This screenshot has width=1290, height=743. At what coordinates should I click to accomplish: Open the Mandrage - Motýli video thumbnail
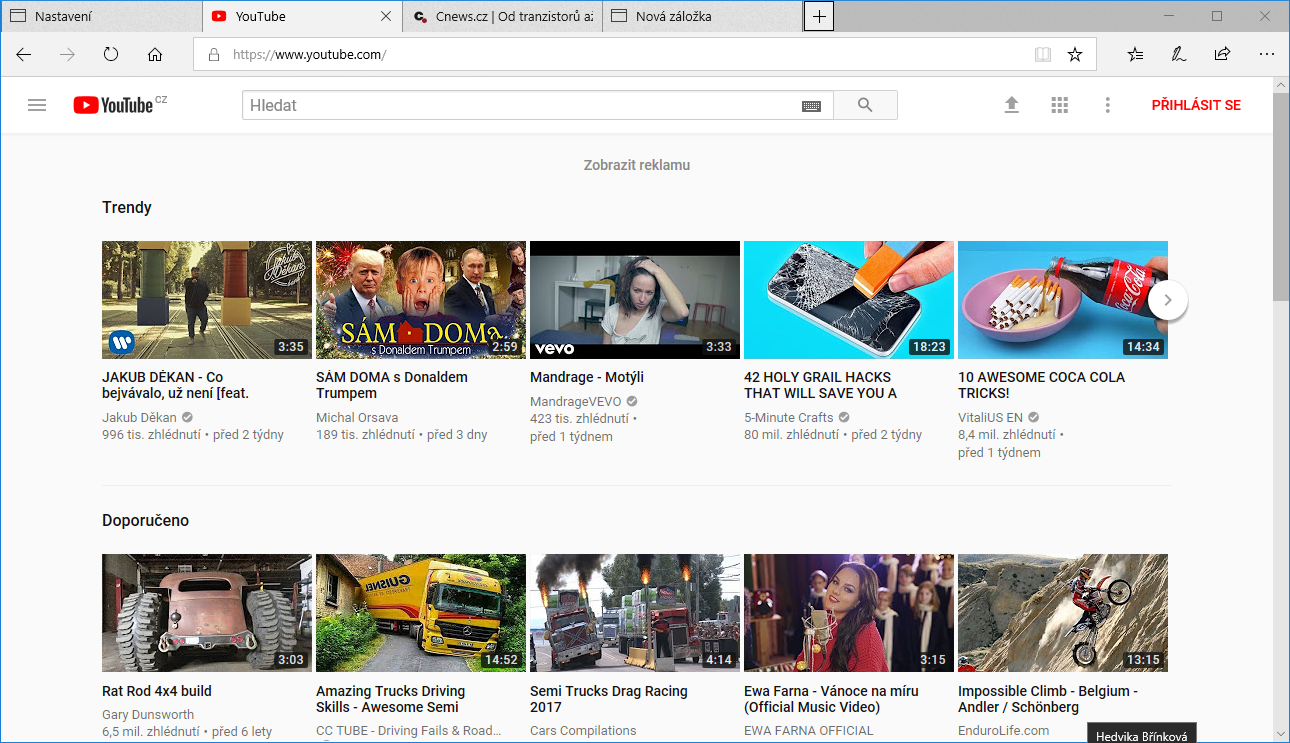[x=635, y=300]
